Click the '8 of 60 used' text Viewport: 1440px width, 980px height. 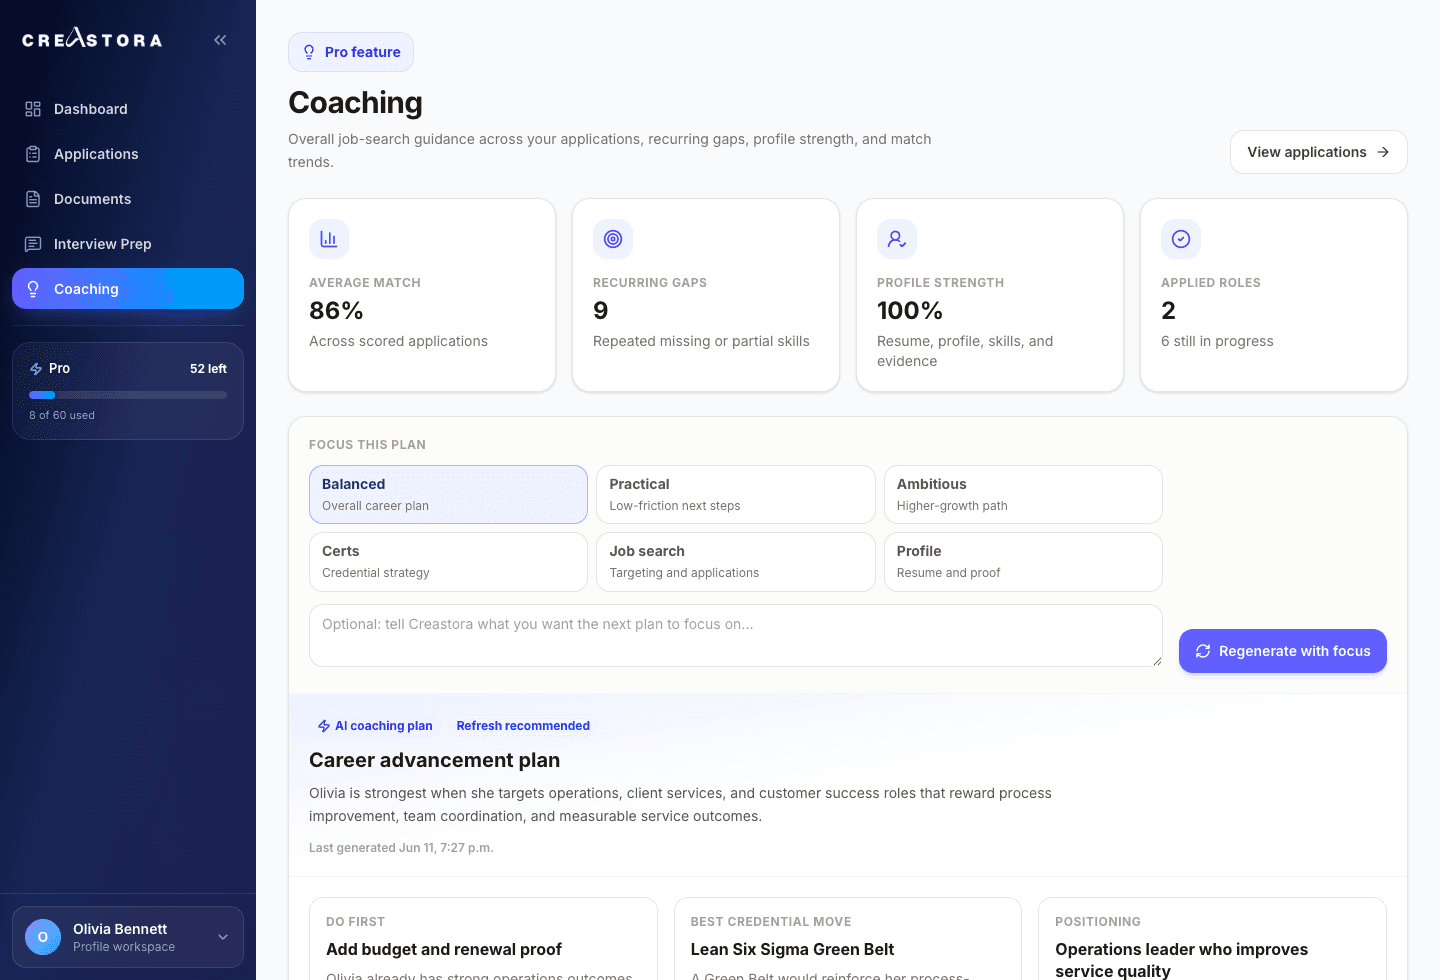point(62,415)
